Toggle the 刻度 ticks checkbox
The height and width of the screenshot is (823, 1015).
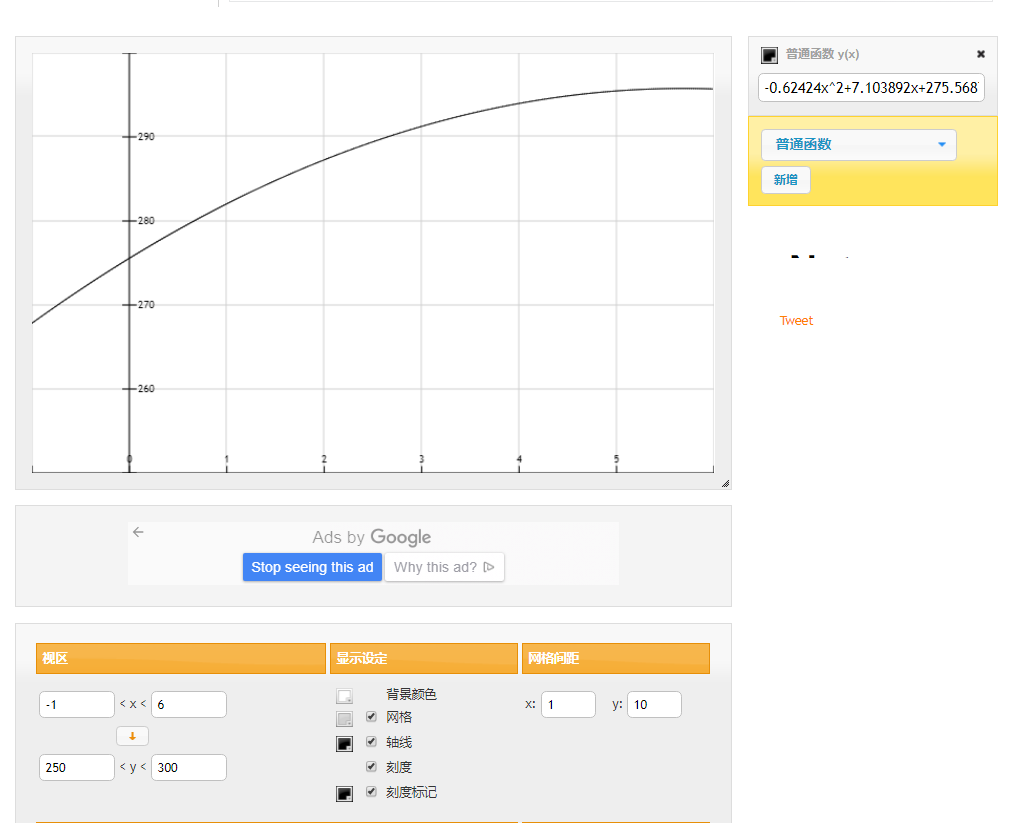pos(372,766)
